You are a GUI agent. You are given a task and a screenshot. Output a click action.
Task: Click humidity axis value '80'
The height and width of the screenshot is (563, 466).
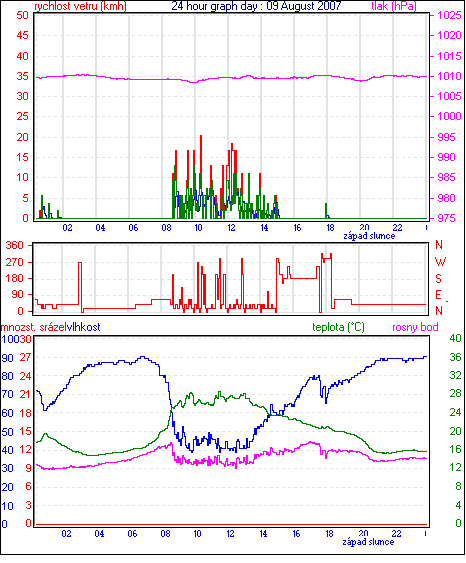[8, 377]
